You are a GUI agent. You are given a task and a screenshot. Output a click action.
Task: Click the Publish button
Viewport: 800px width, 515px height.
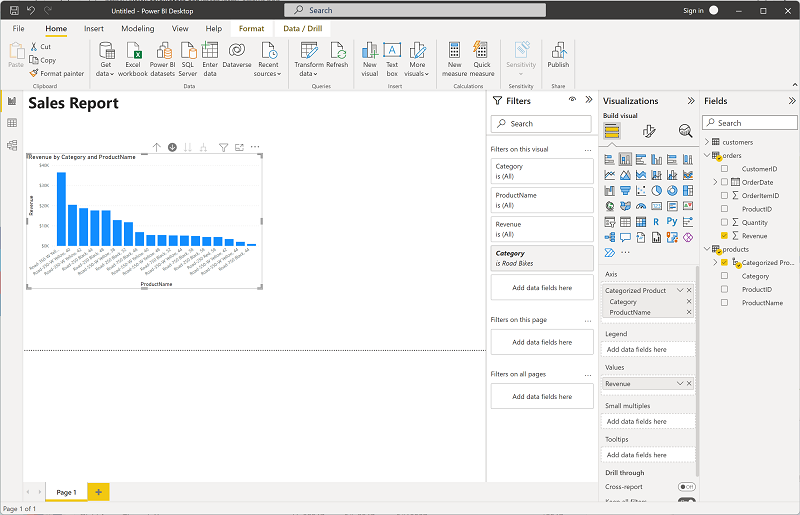(558, 56)
